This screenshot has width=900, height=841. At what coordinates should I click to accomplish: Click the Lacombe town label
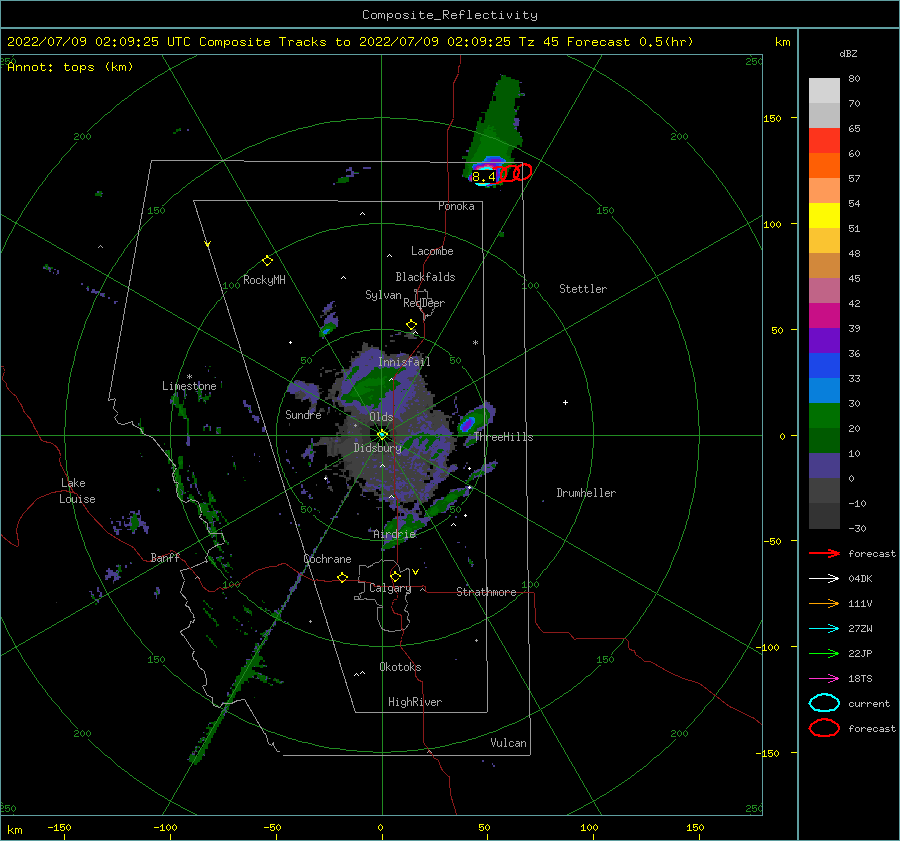click(x=432, y=251)
